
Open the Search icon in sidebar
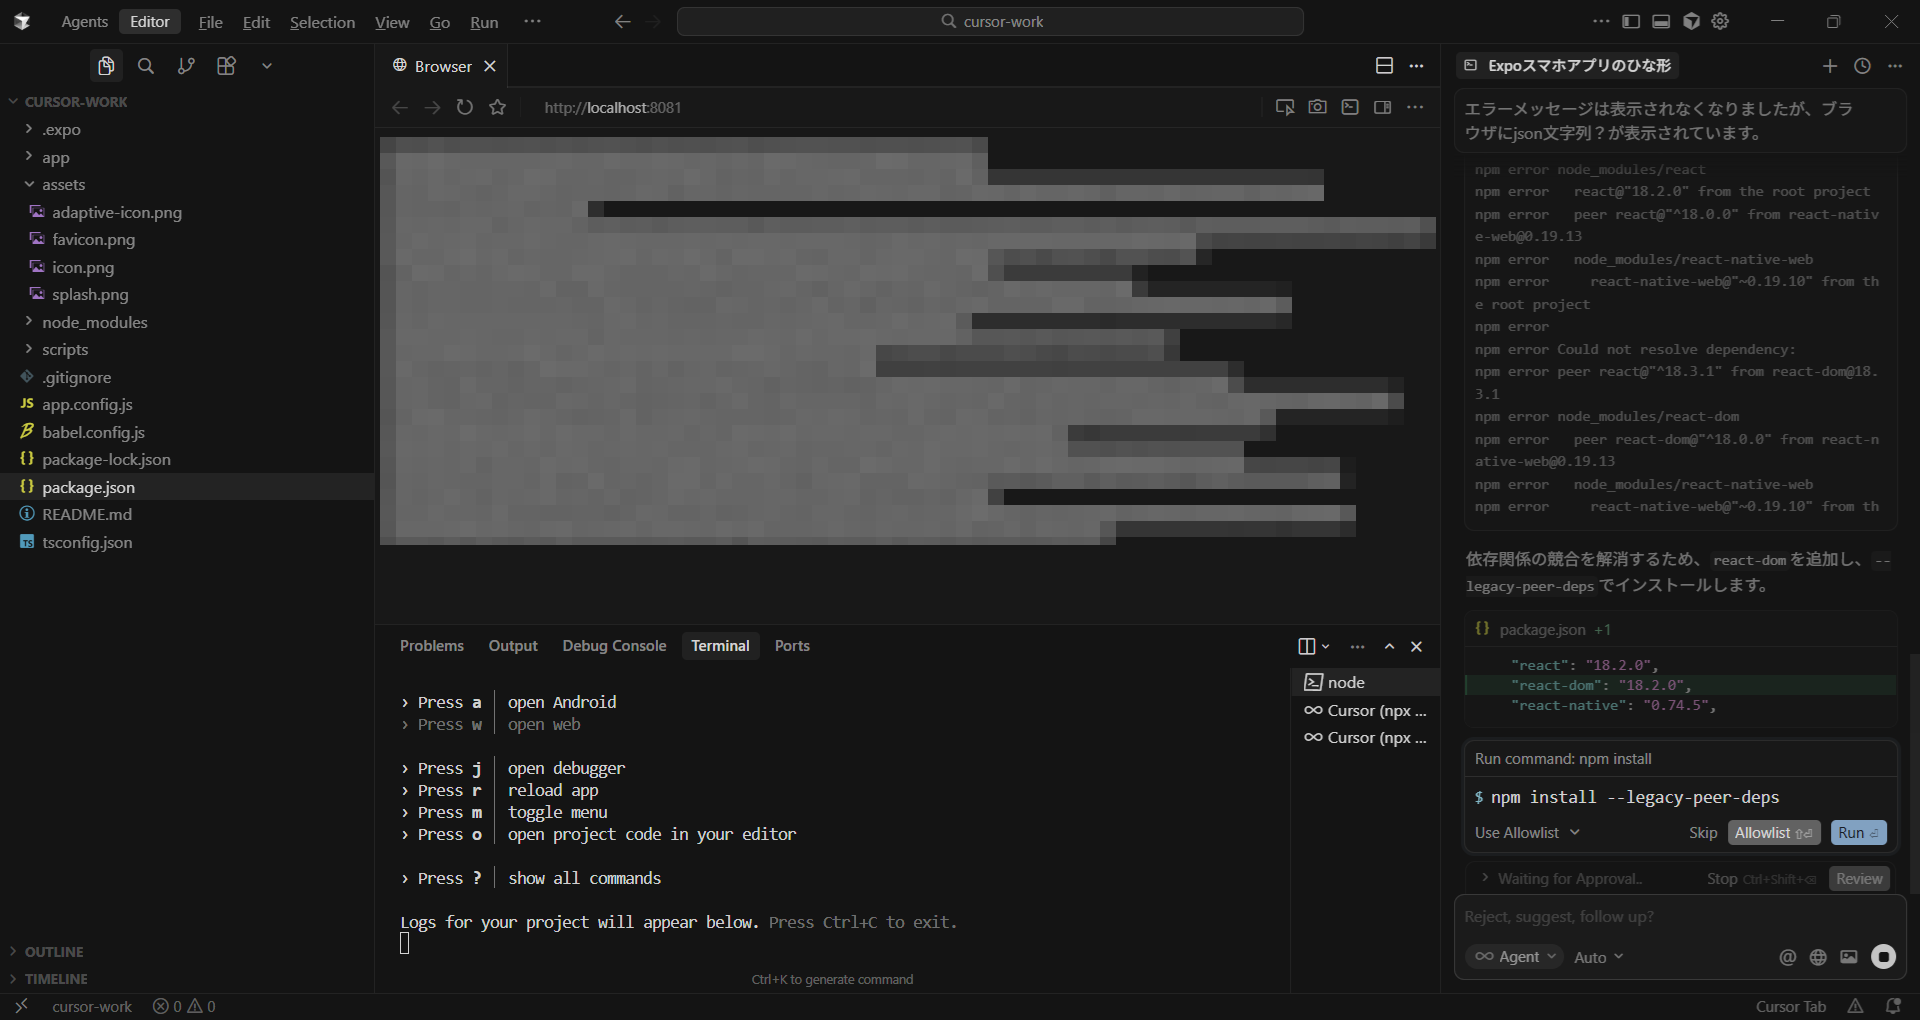tap(146, 66)
